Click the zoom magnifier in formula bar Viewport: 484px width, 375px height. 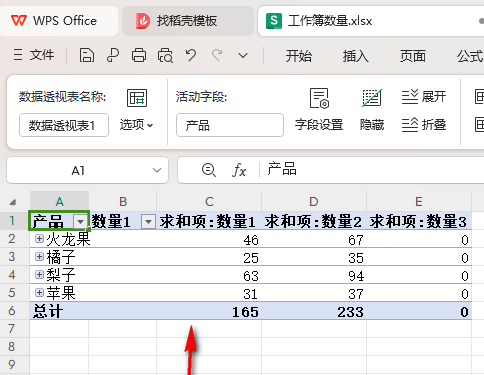[x=209, y=170]
